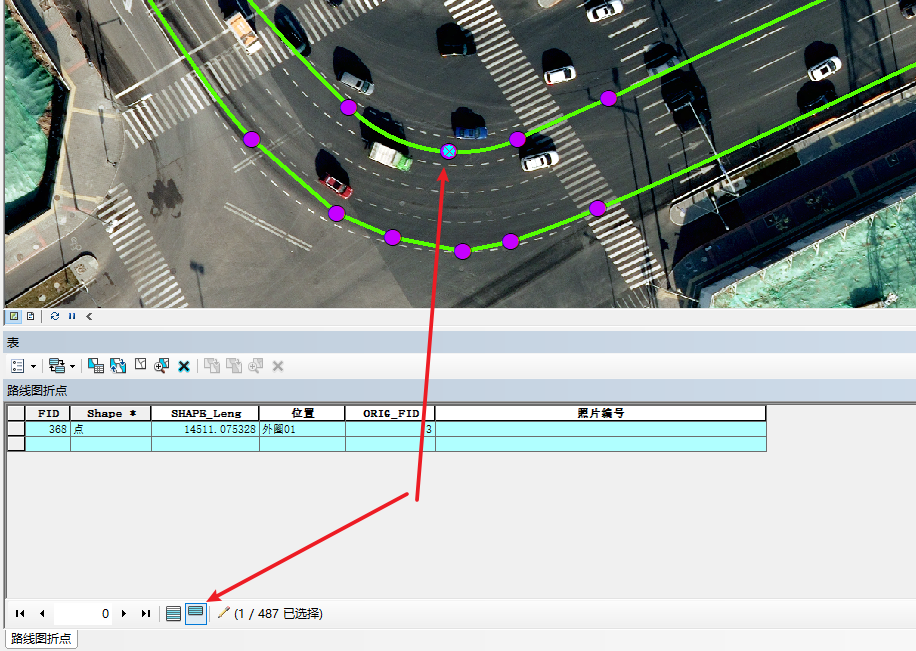The height and width of the screenshot is (651, 916).
Task: Select the 位置 column header
Action: point(303,413)
